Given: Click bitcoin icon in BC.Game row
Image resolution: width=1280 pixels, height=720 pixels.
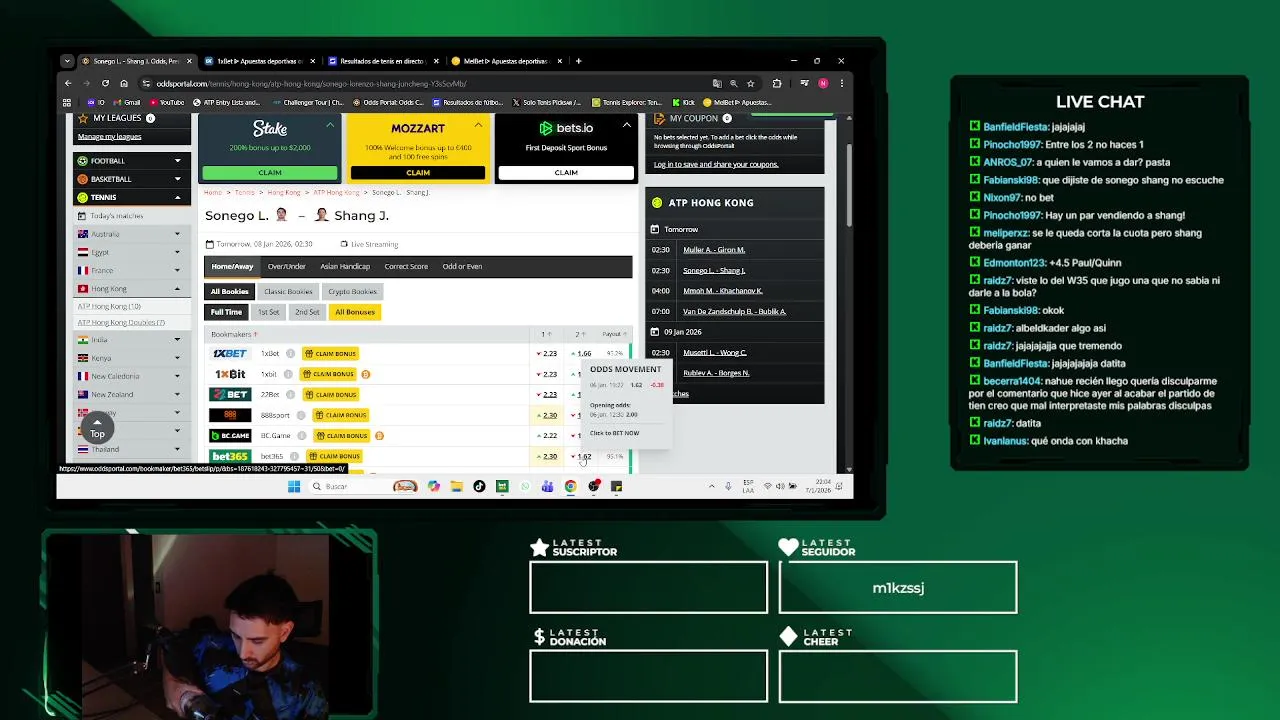Looking at the screenshot, I should [x=379, y=436].
